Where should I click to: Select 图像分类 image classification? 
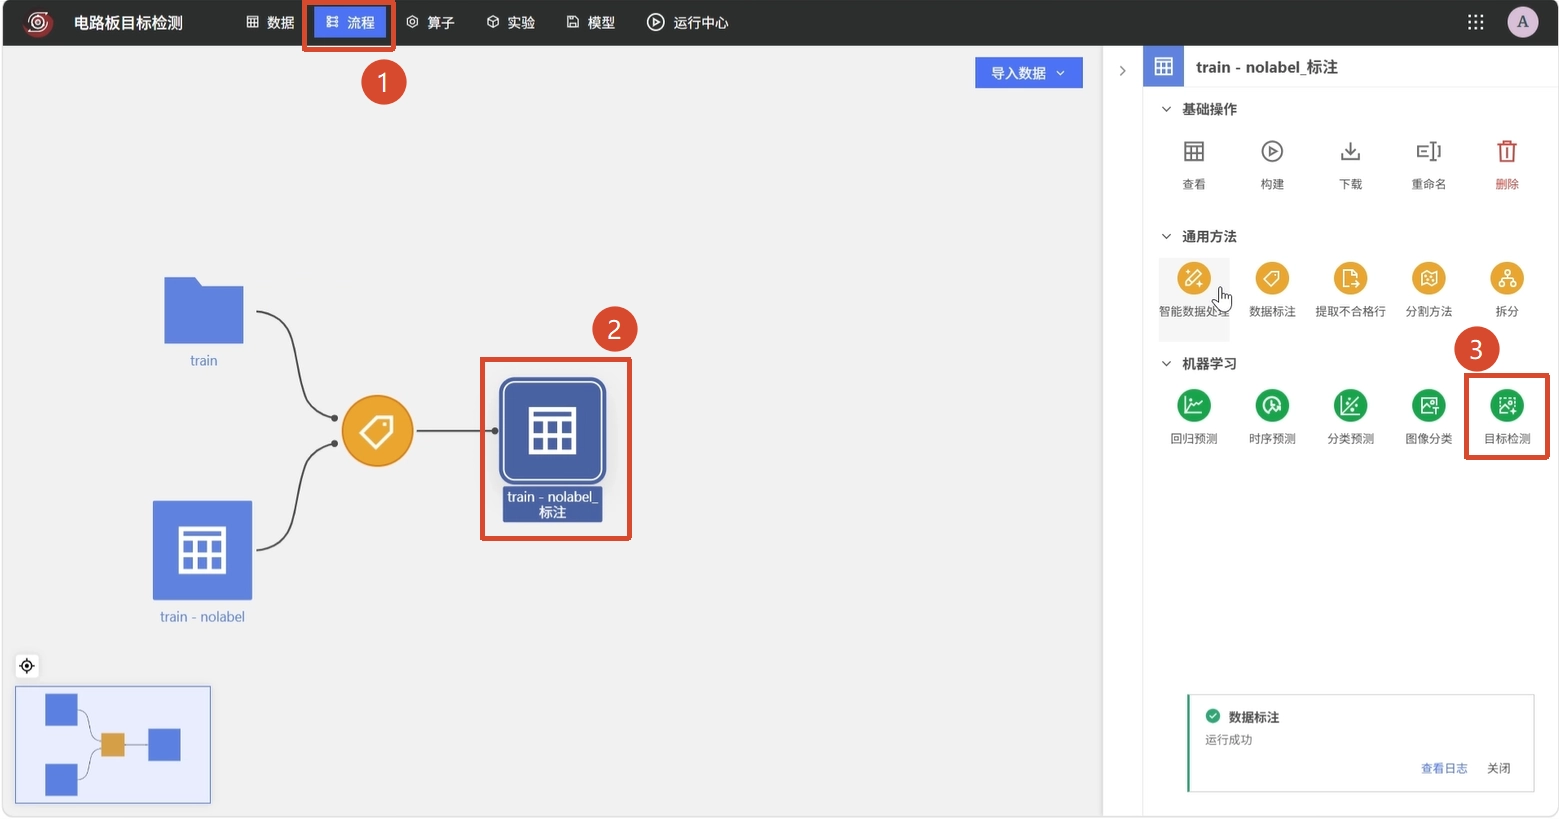click(x=1429, y=406)
